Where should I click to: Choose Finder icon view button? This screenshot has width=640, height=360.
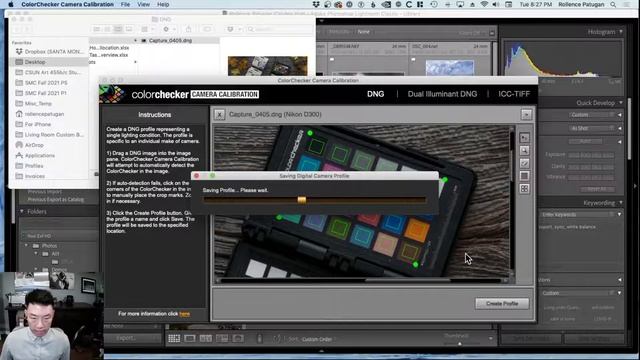click(97, 29)
